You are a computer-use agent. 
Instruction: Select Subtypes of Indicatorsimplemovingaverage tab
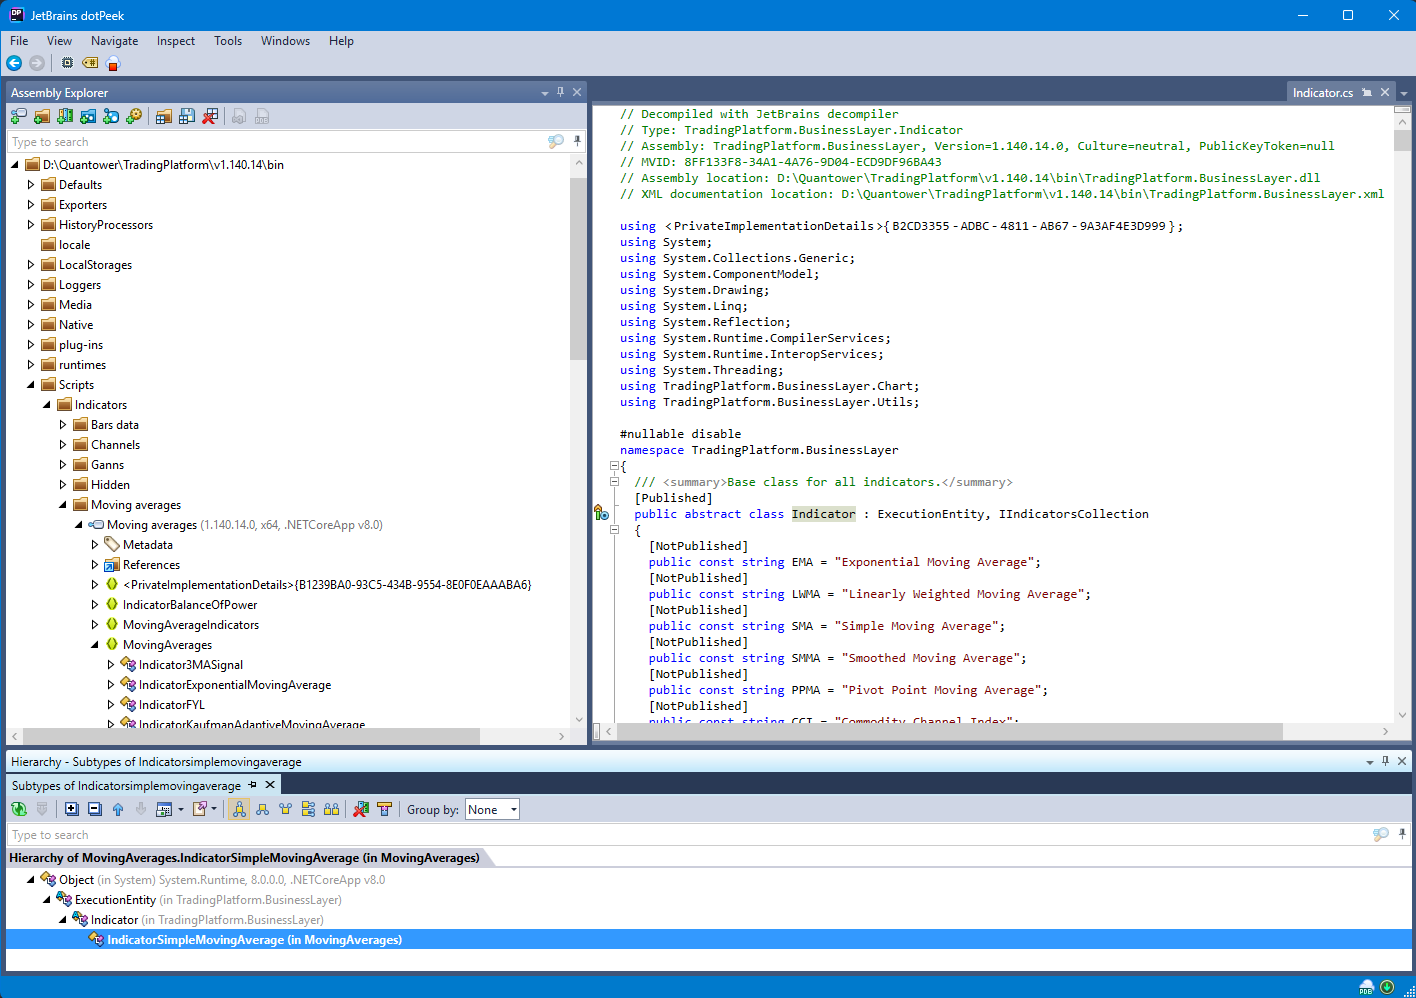tap(126, 786)
